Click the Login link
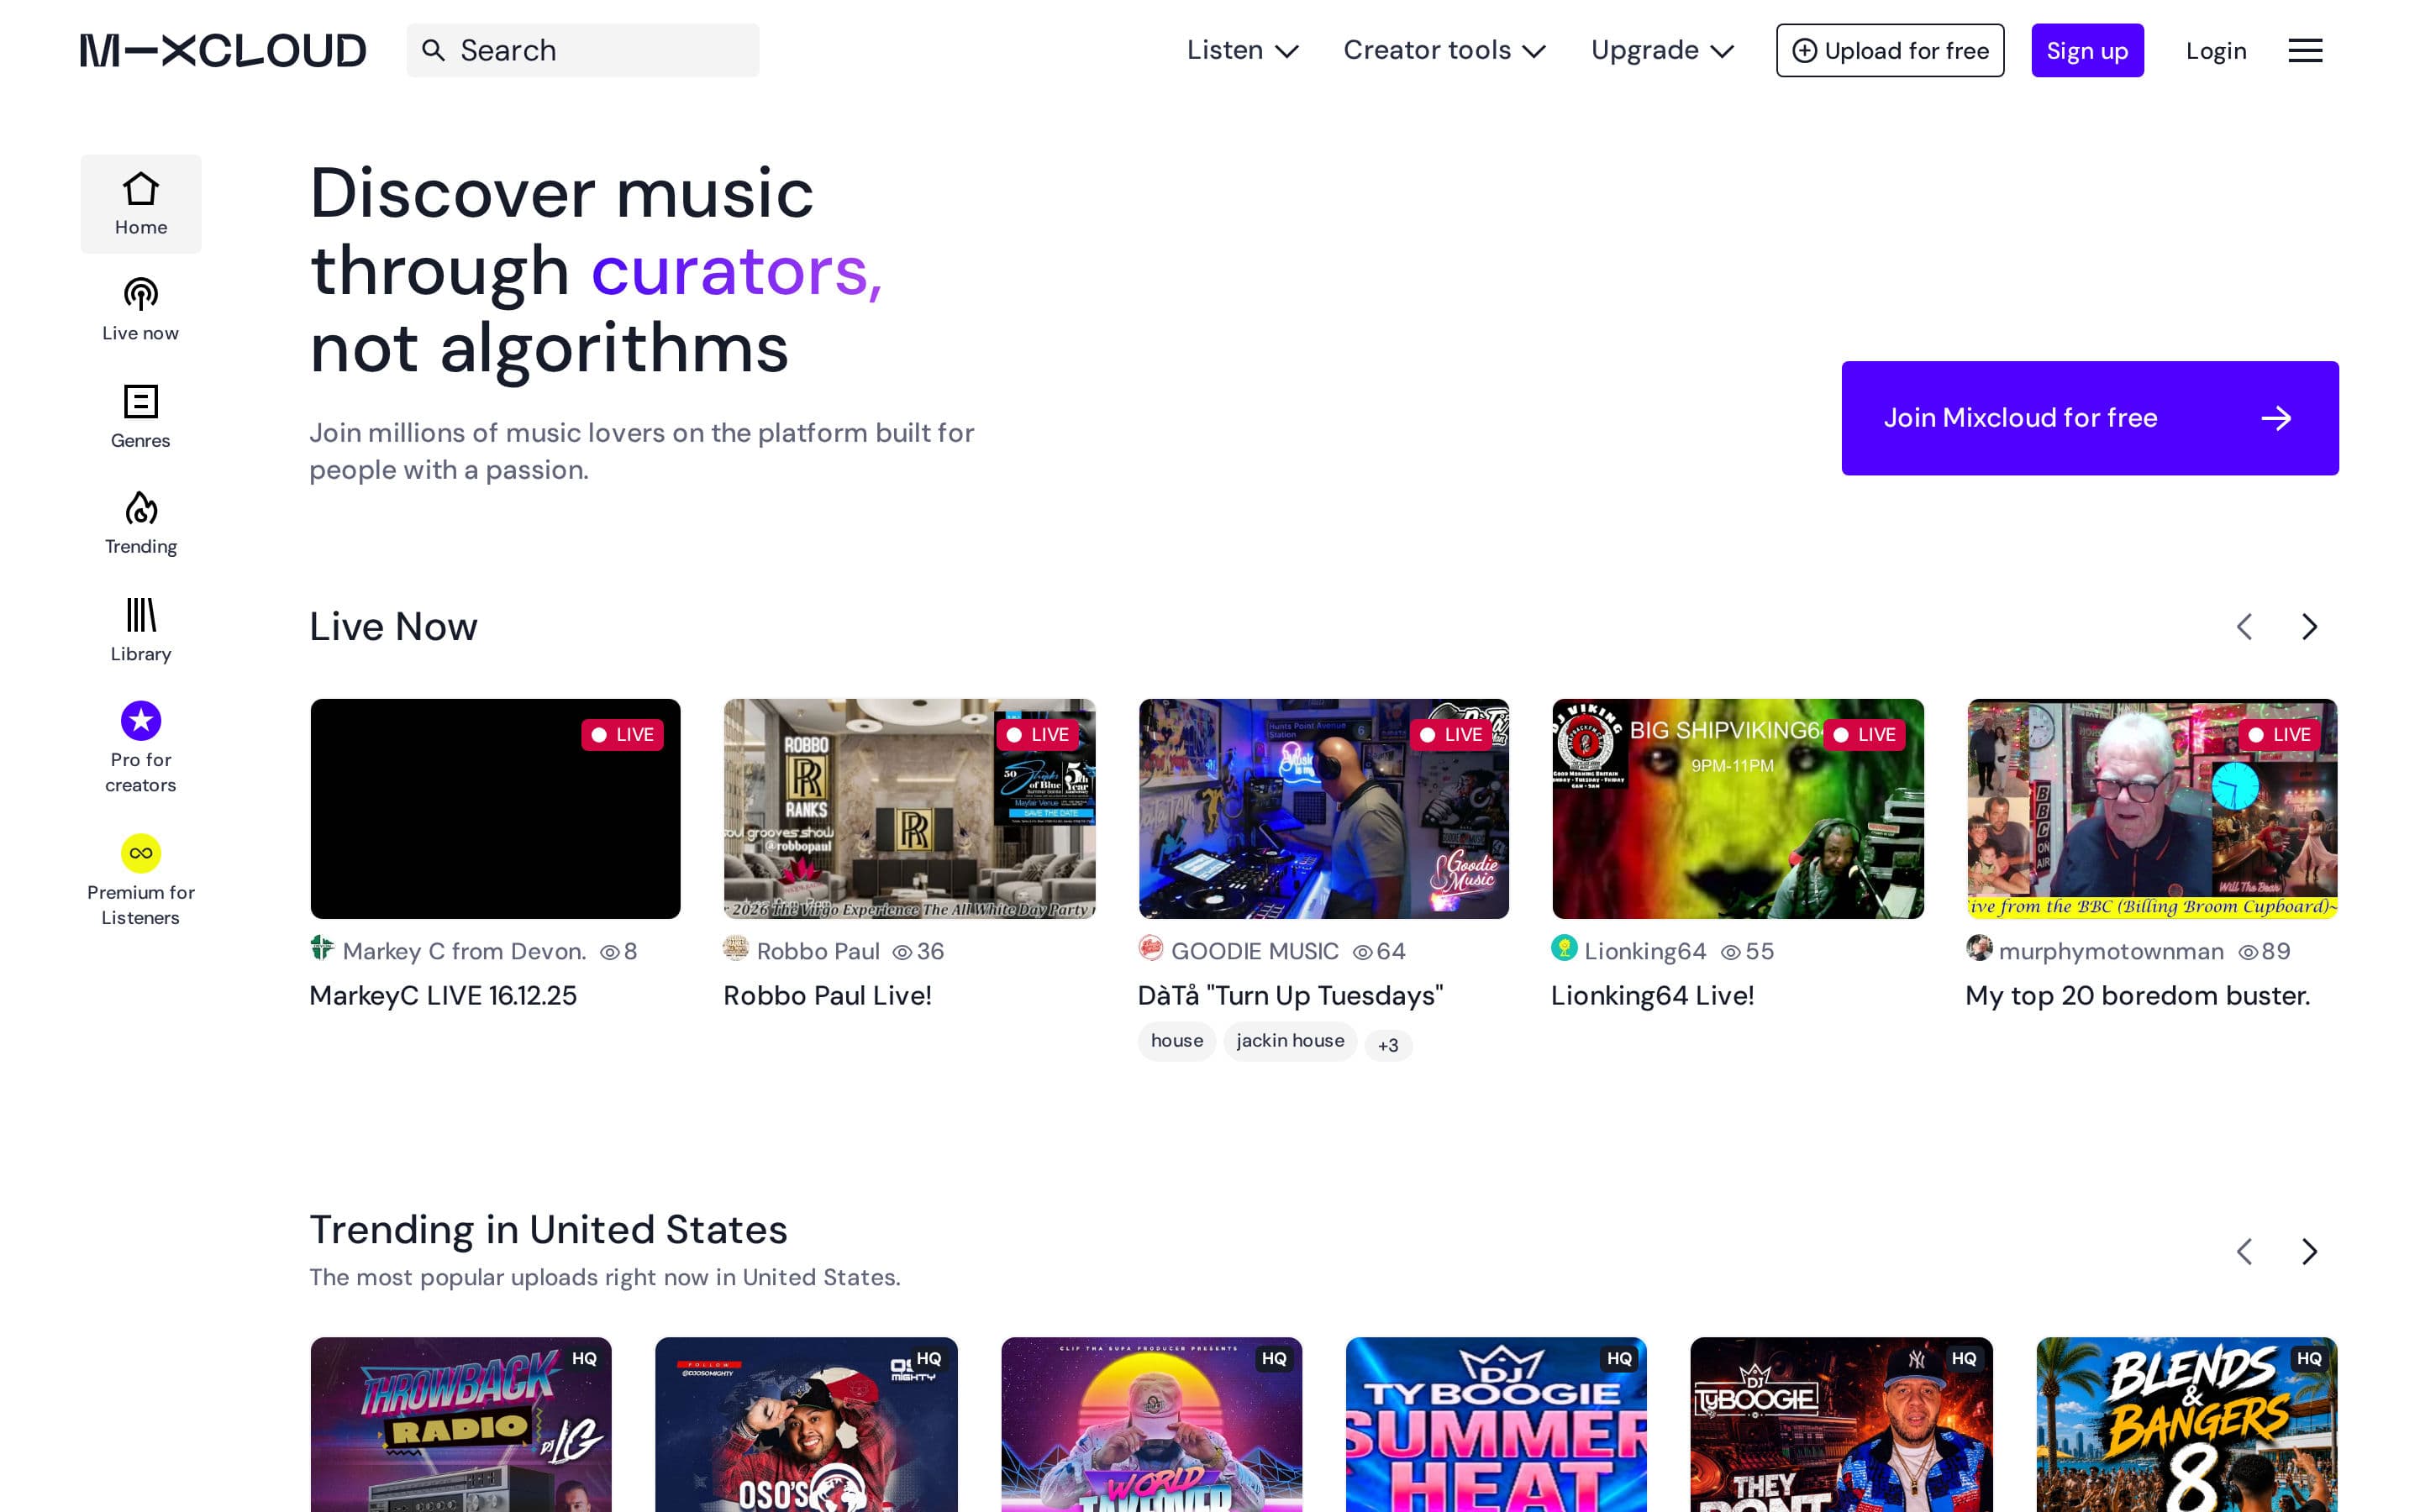The image size is (2420, 1512). click(2216, 50)
